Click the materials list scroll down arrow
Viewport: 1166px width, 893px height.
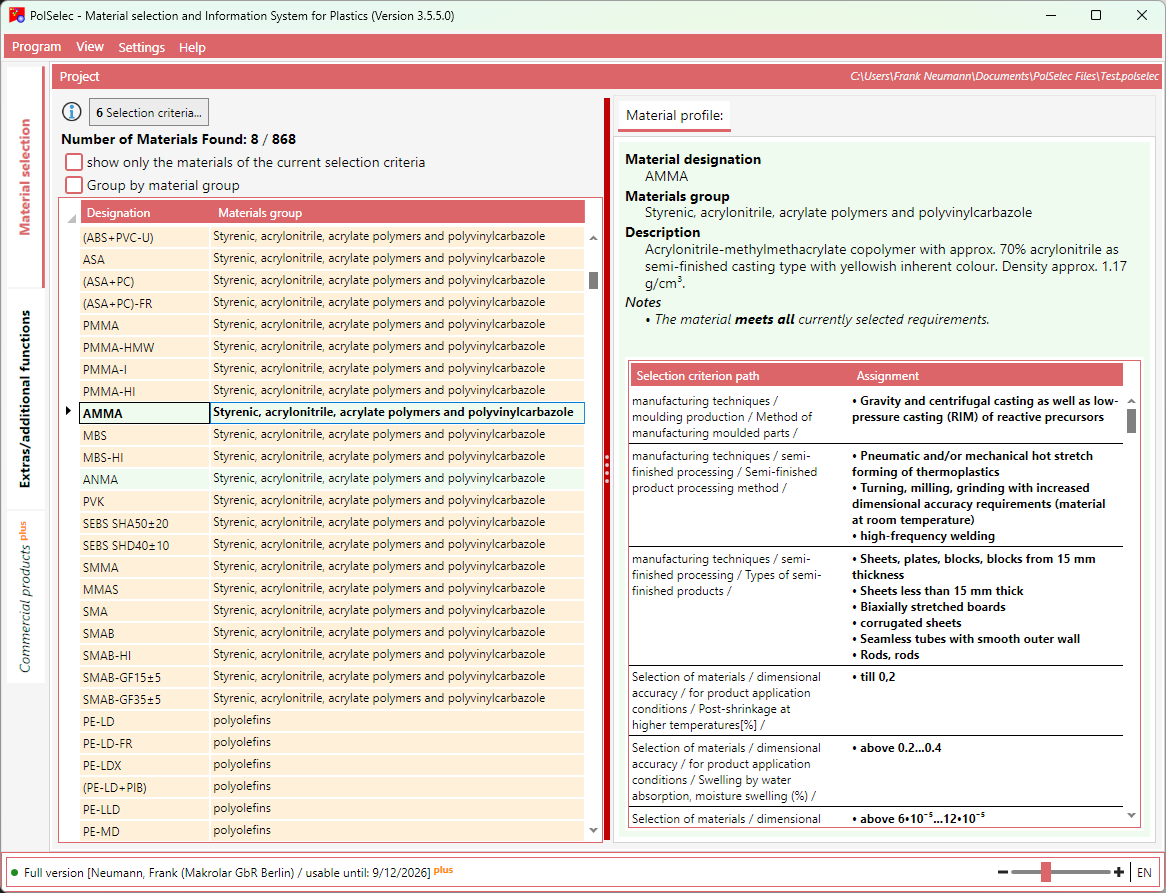[x=593, y=831]
